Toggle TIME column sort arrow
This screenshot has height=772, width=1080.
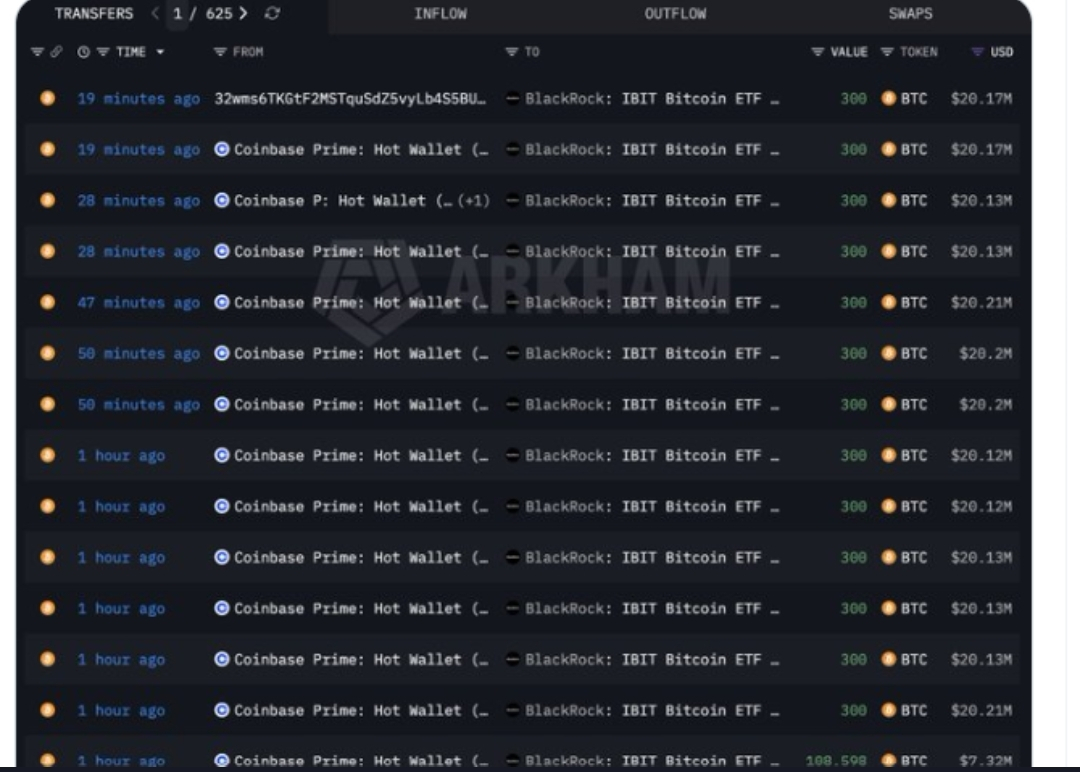tap(160, 52)
